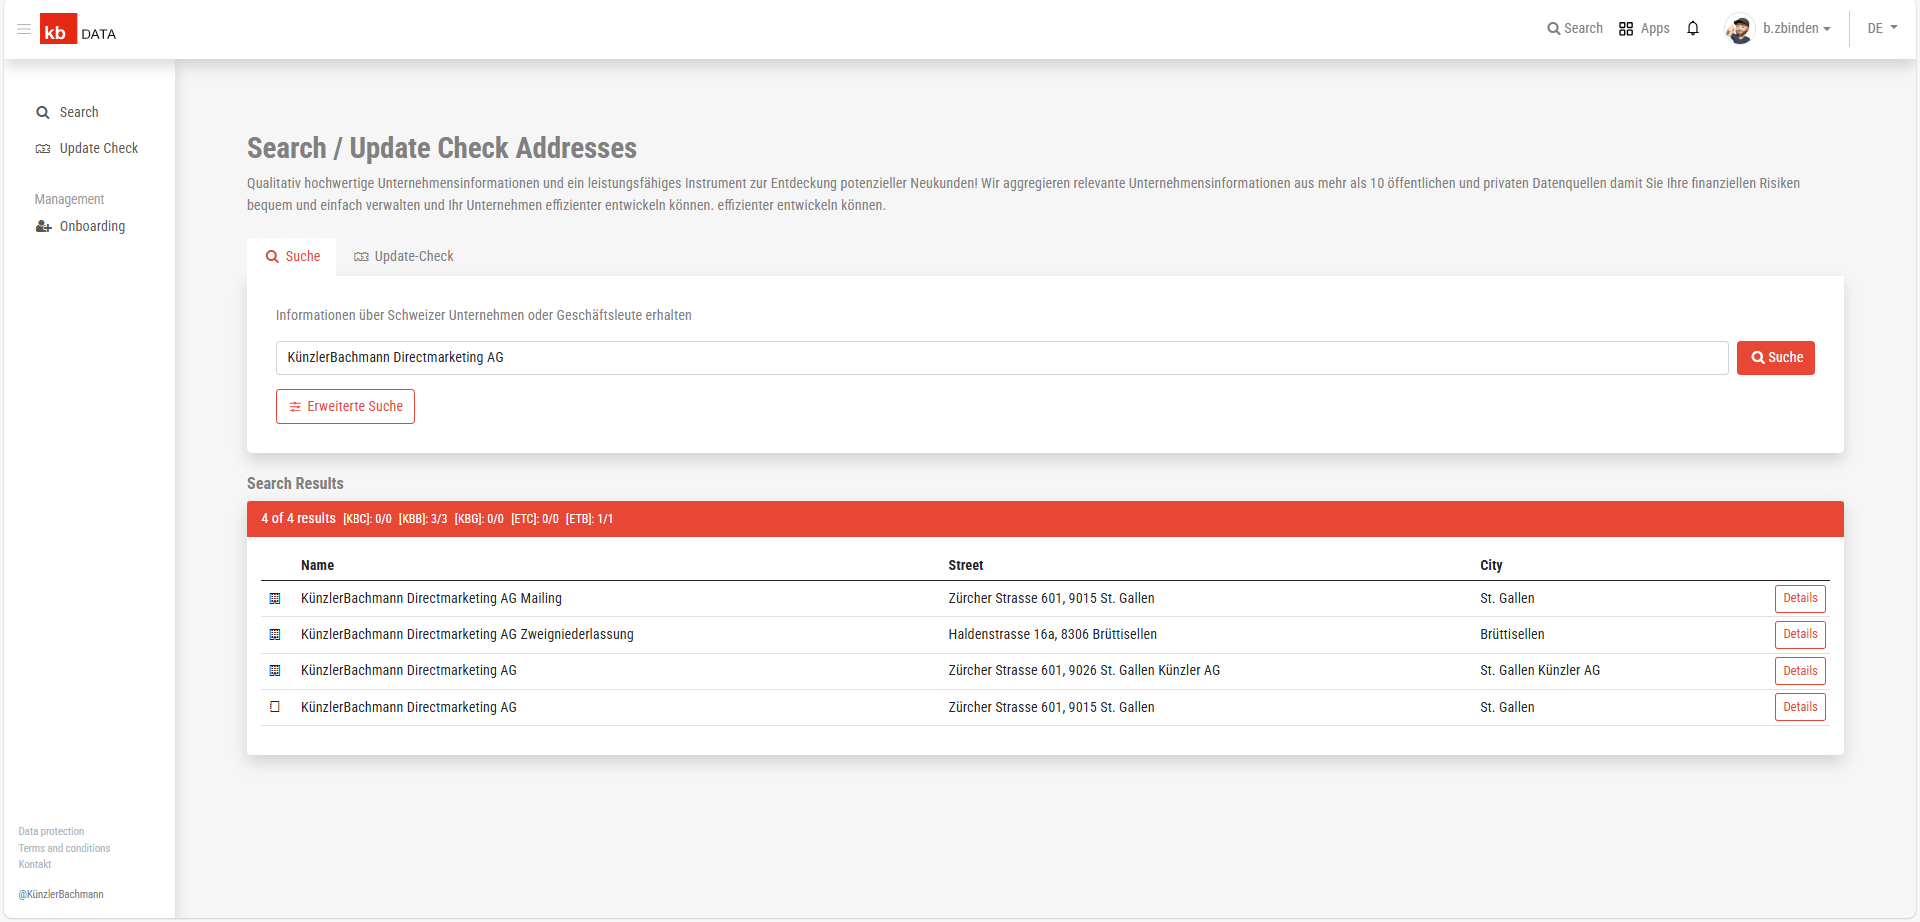Click the City column header
This screenshot has height=922, width=1920.
pyautogui.click(x=1491, y=566)
